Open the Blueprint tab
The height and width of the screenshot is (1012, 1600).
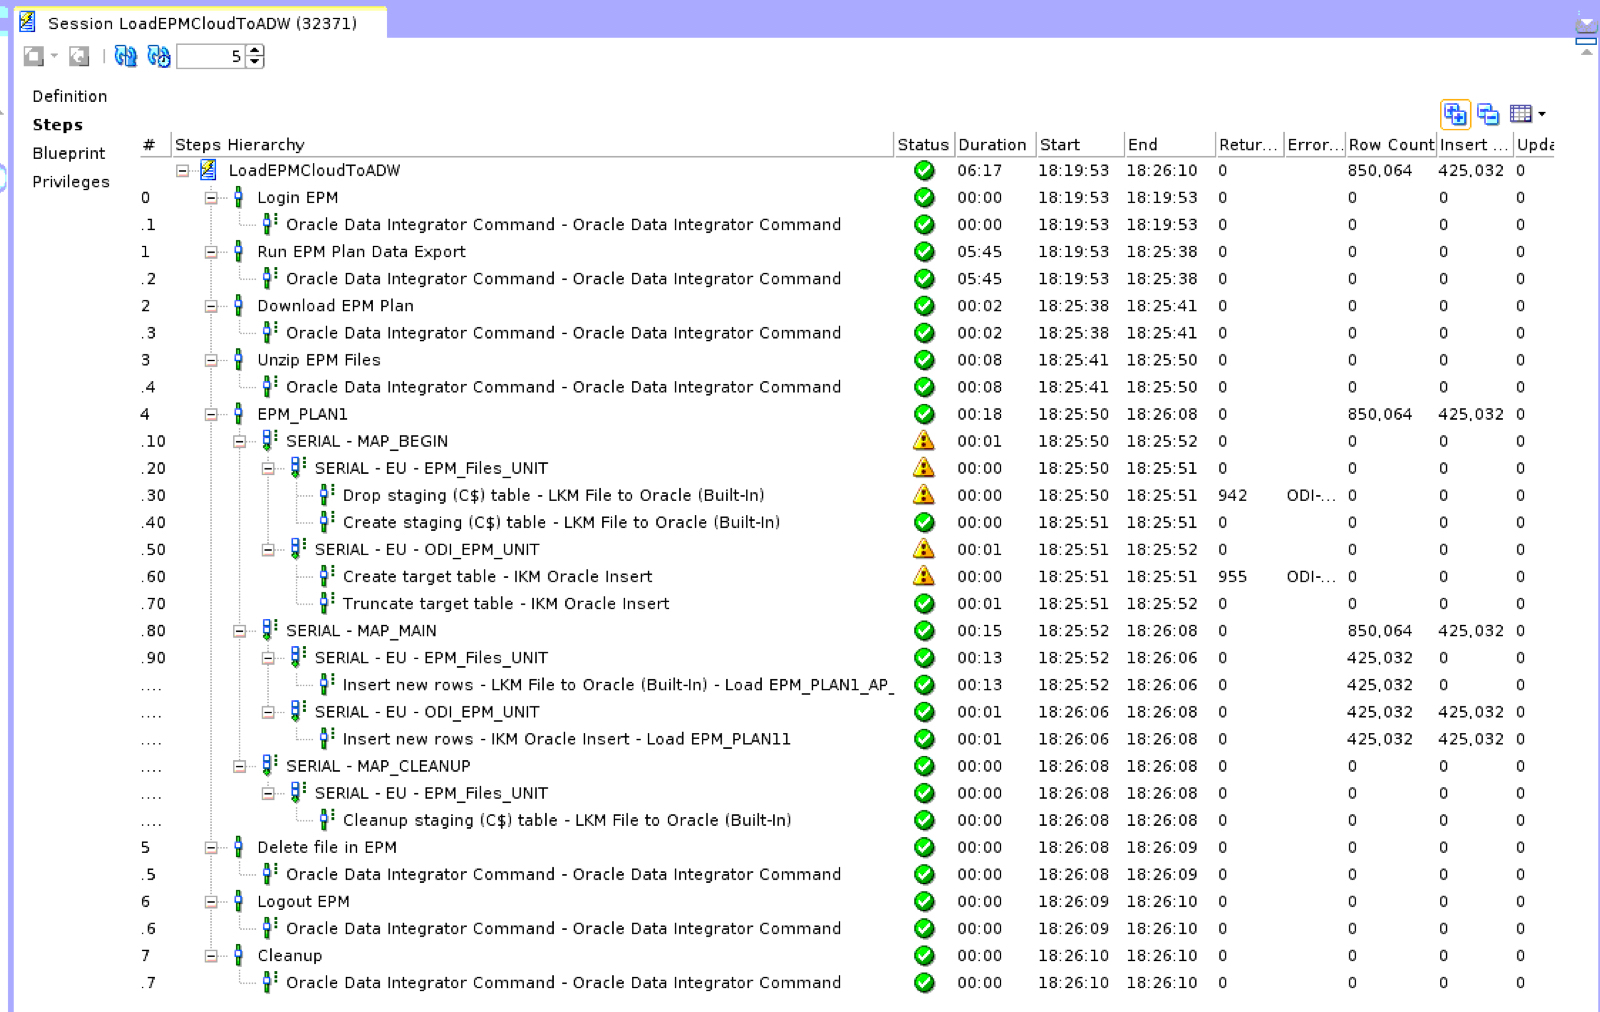pyautogui.click(x=68, y=153)
